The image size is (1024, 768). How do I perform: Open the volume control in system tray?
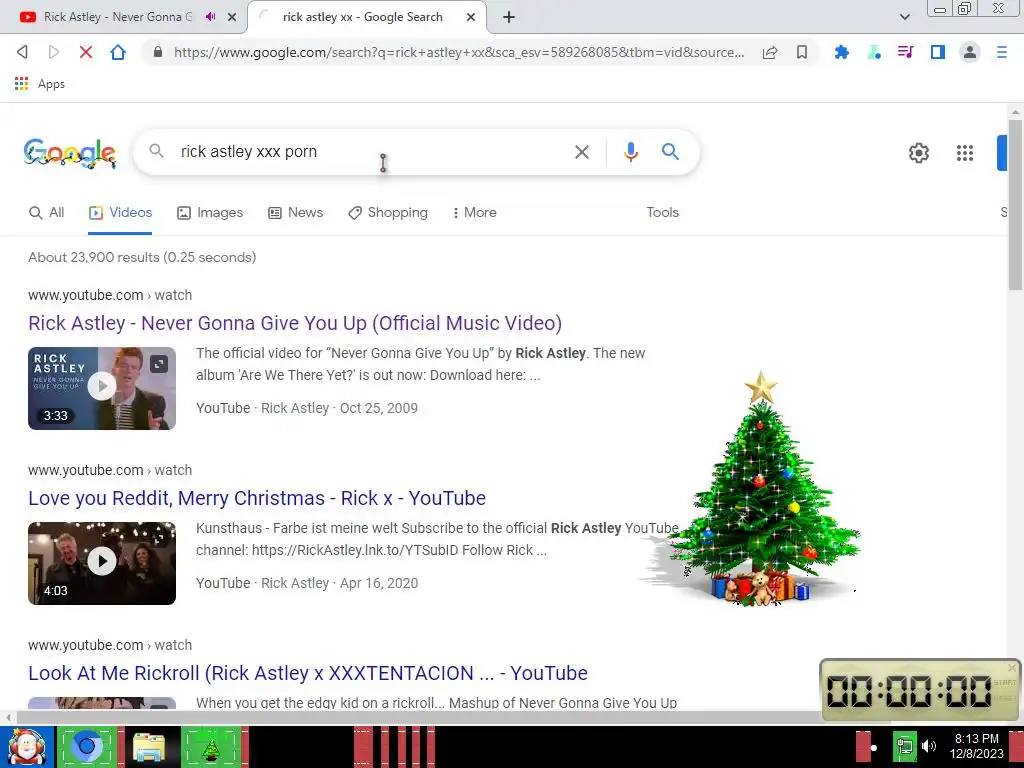(929, 746)
